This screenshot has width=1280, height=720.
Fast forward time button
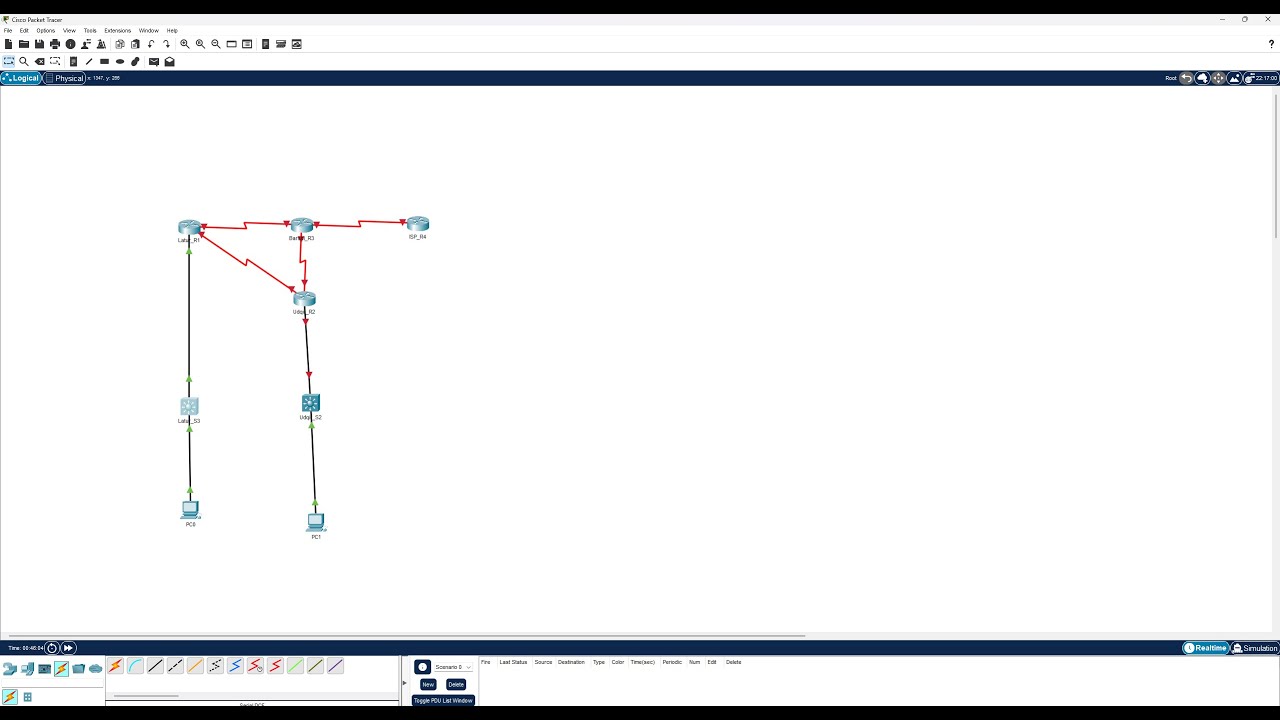click(68, 648)
